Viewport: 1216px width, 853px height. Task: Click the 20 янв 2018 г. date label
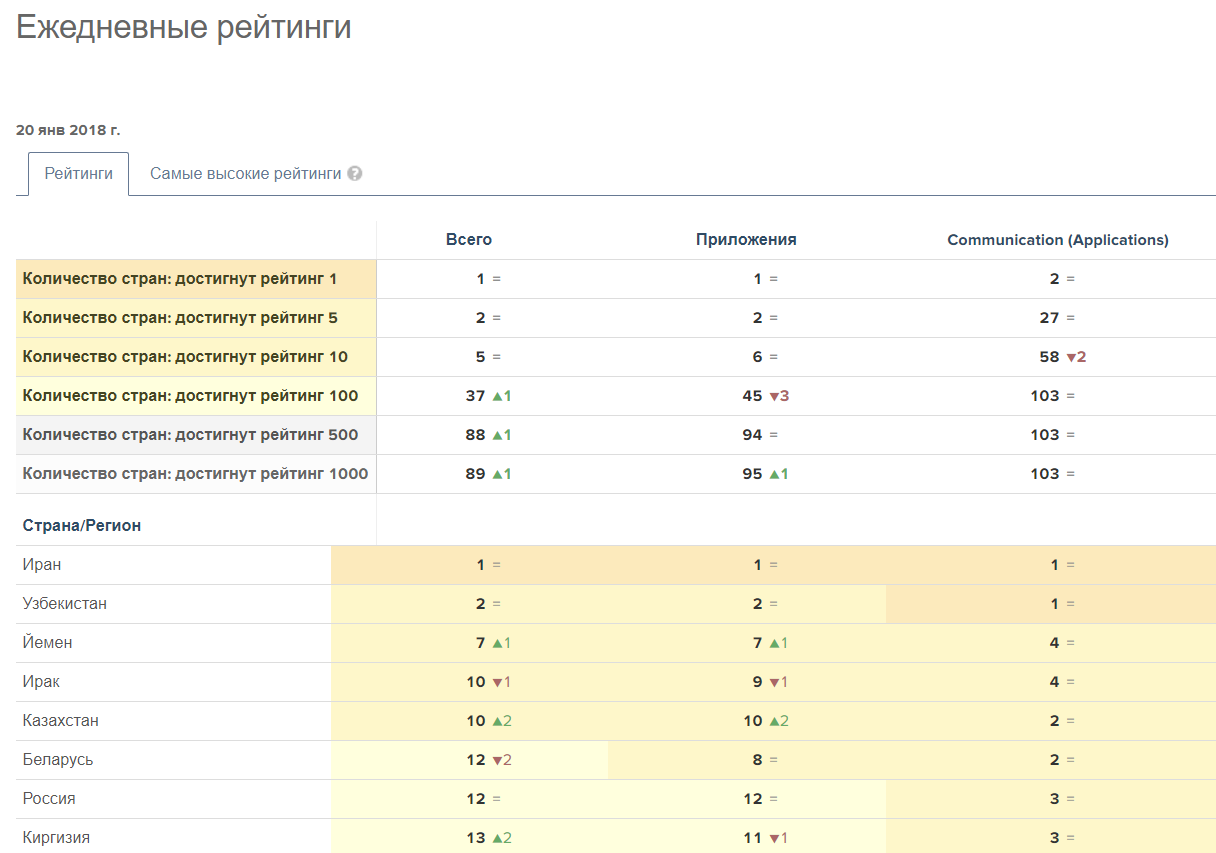tap(68, 130)
